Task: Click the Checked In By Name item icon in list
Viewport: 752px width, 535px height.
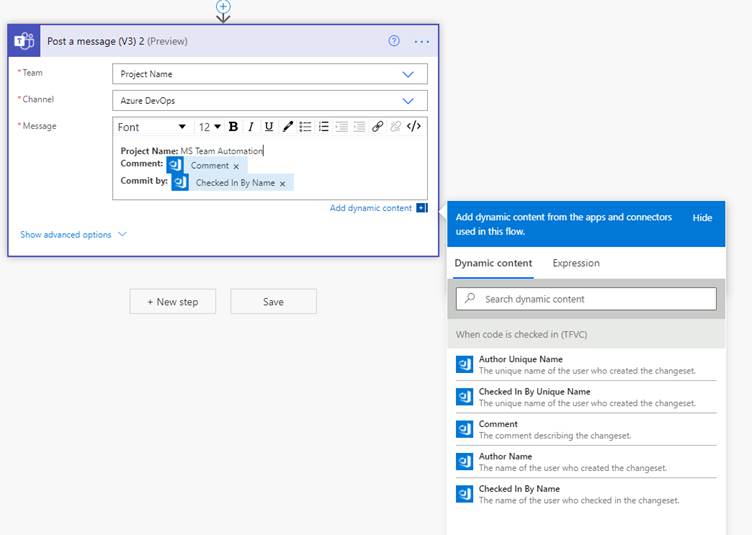Action: (464, 494)
